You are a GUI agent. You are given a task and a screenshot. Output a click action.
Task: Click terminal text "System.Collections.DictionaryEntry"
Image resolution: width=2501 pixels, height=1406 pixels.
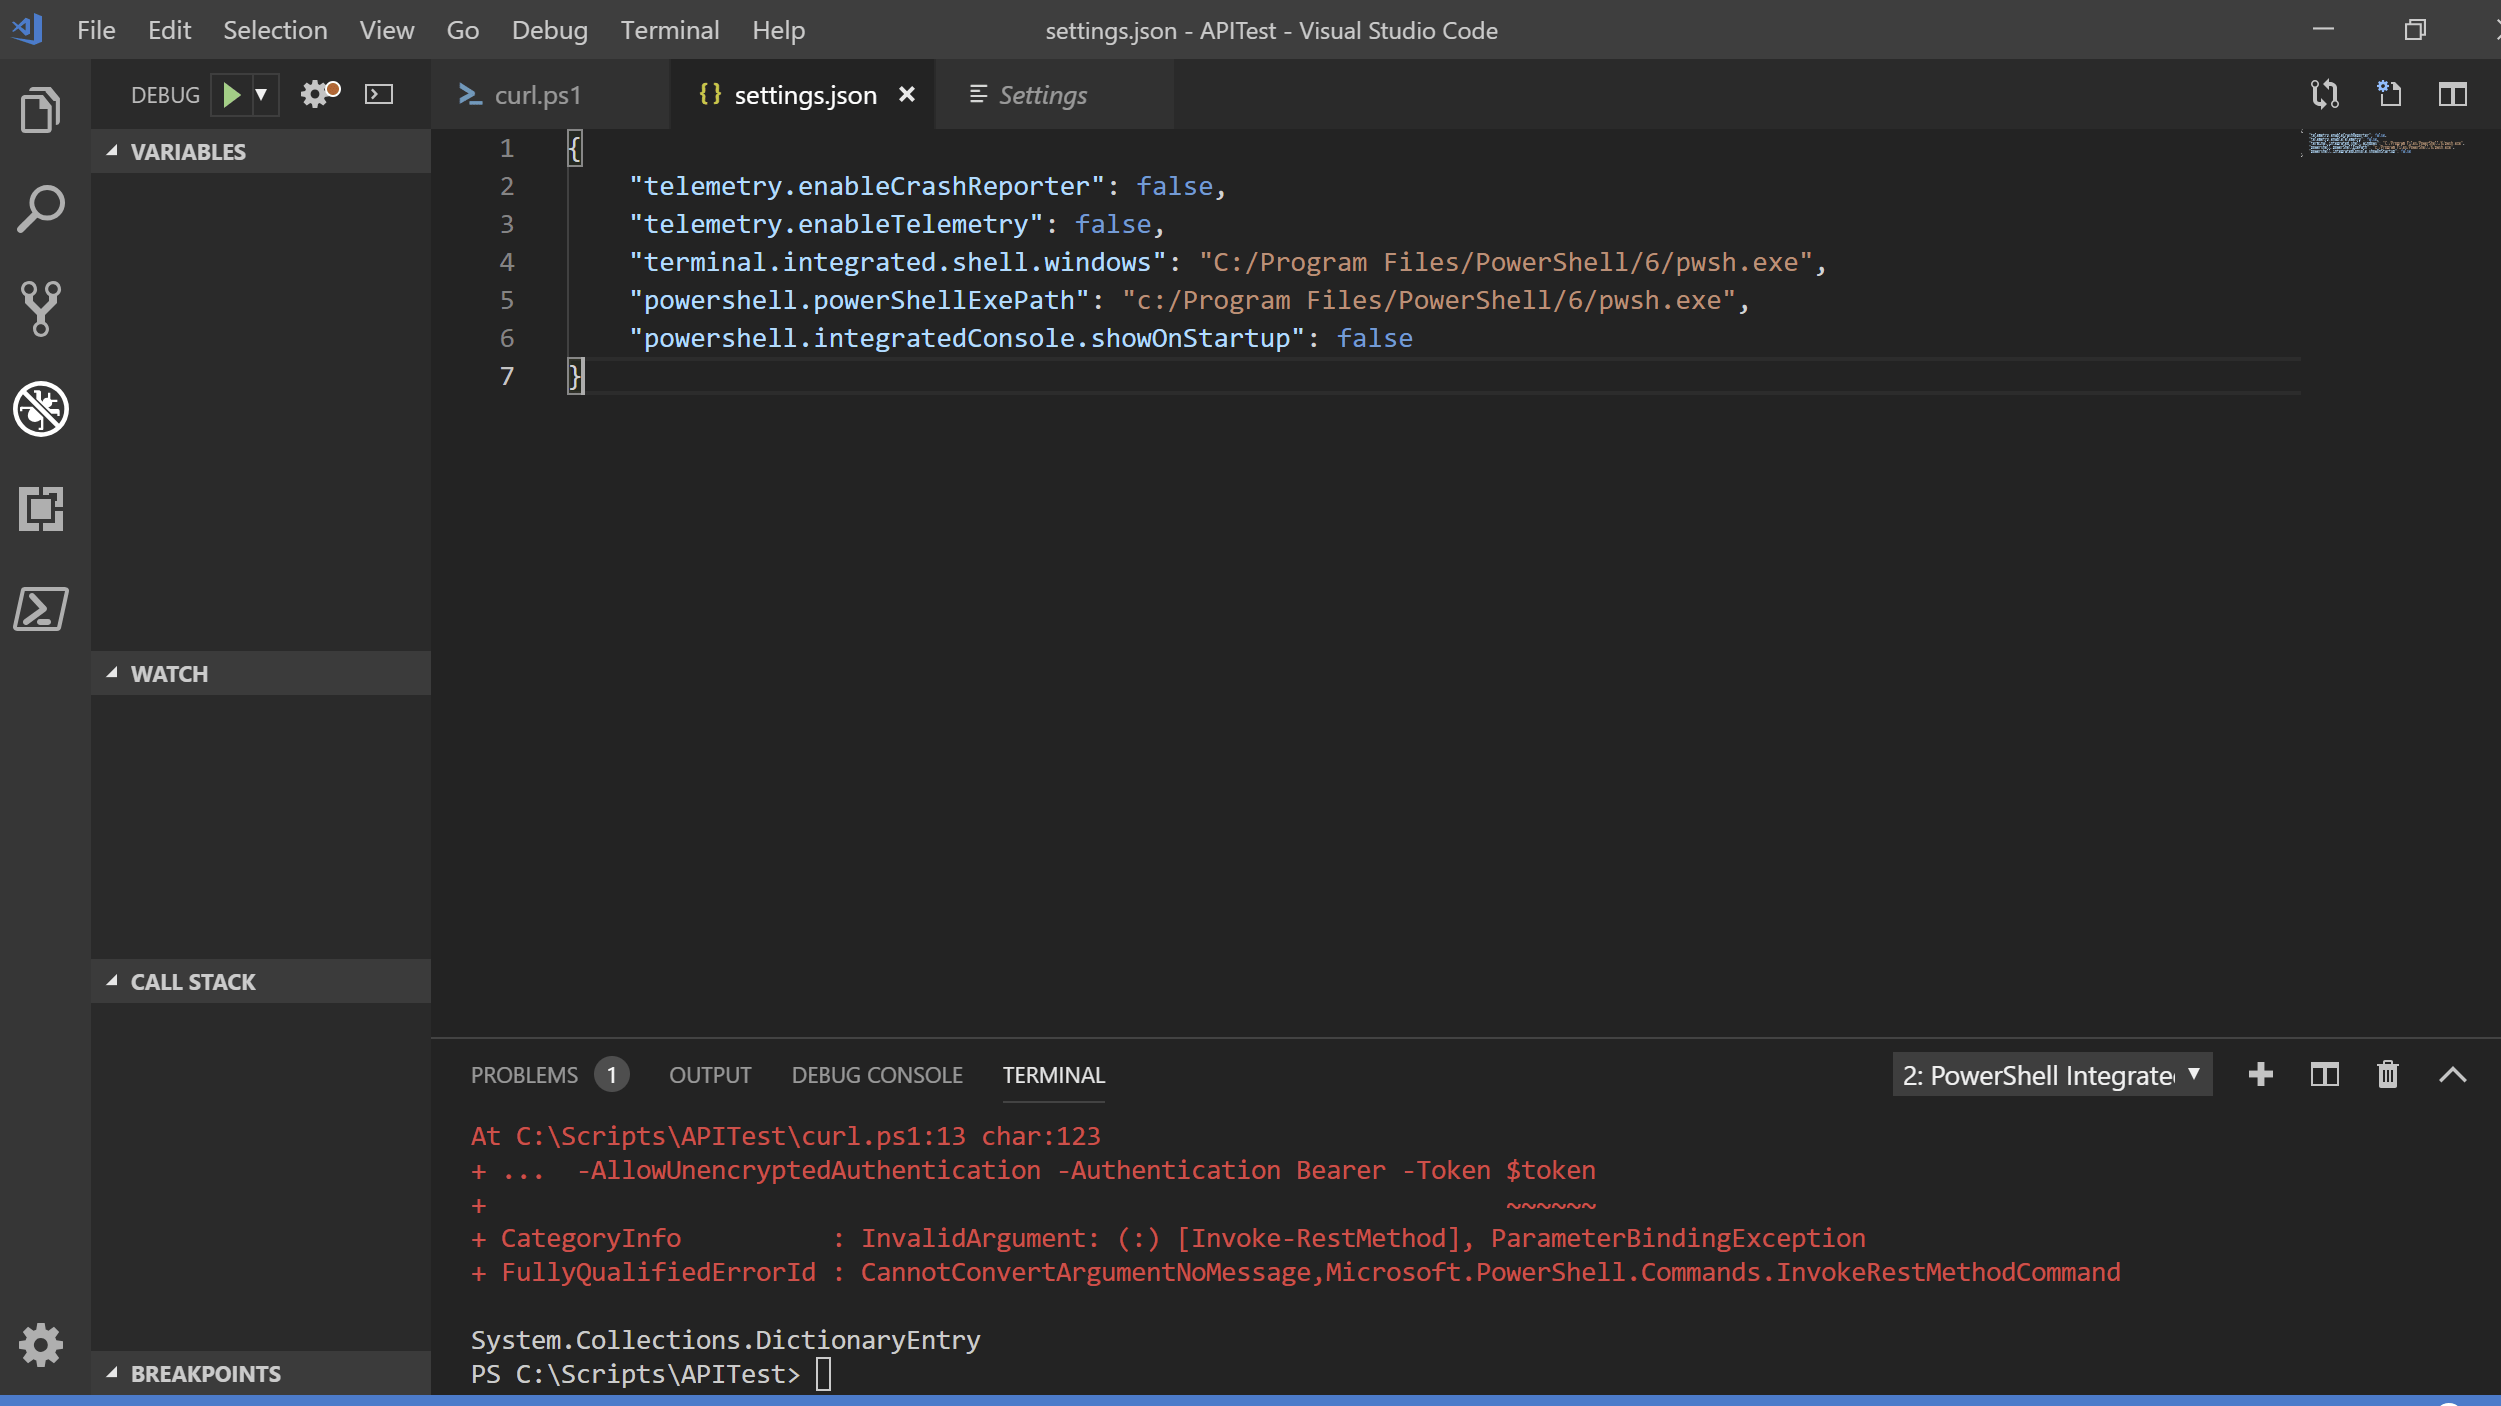pyautogui.click(x=726, y=1340)
